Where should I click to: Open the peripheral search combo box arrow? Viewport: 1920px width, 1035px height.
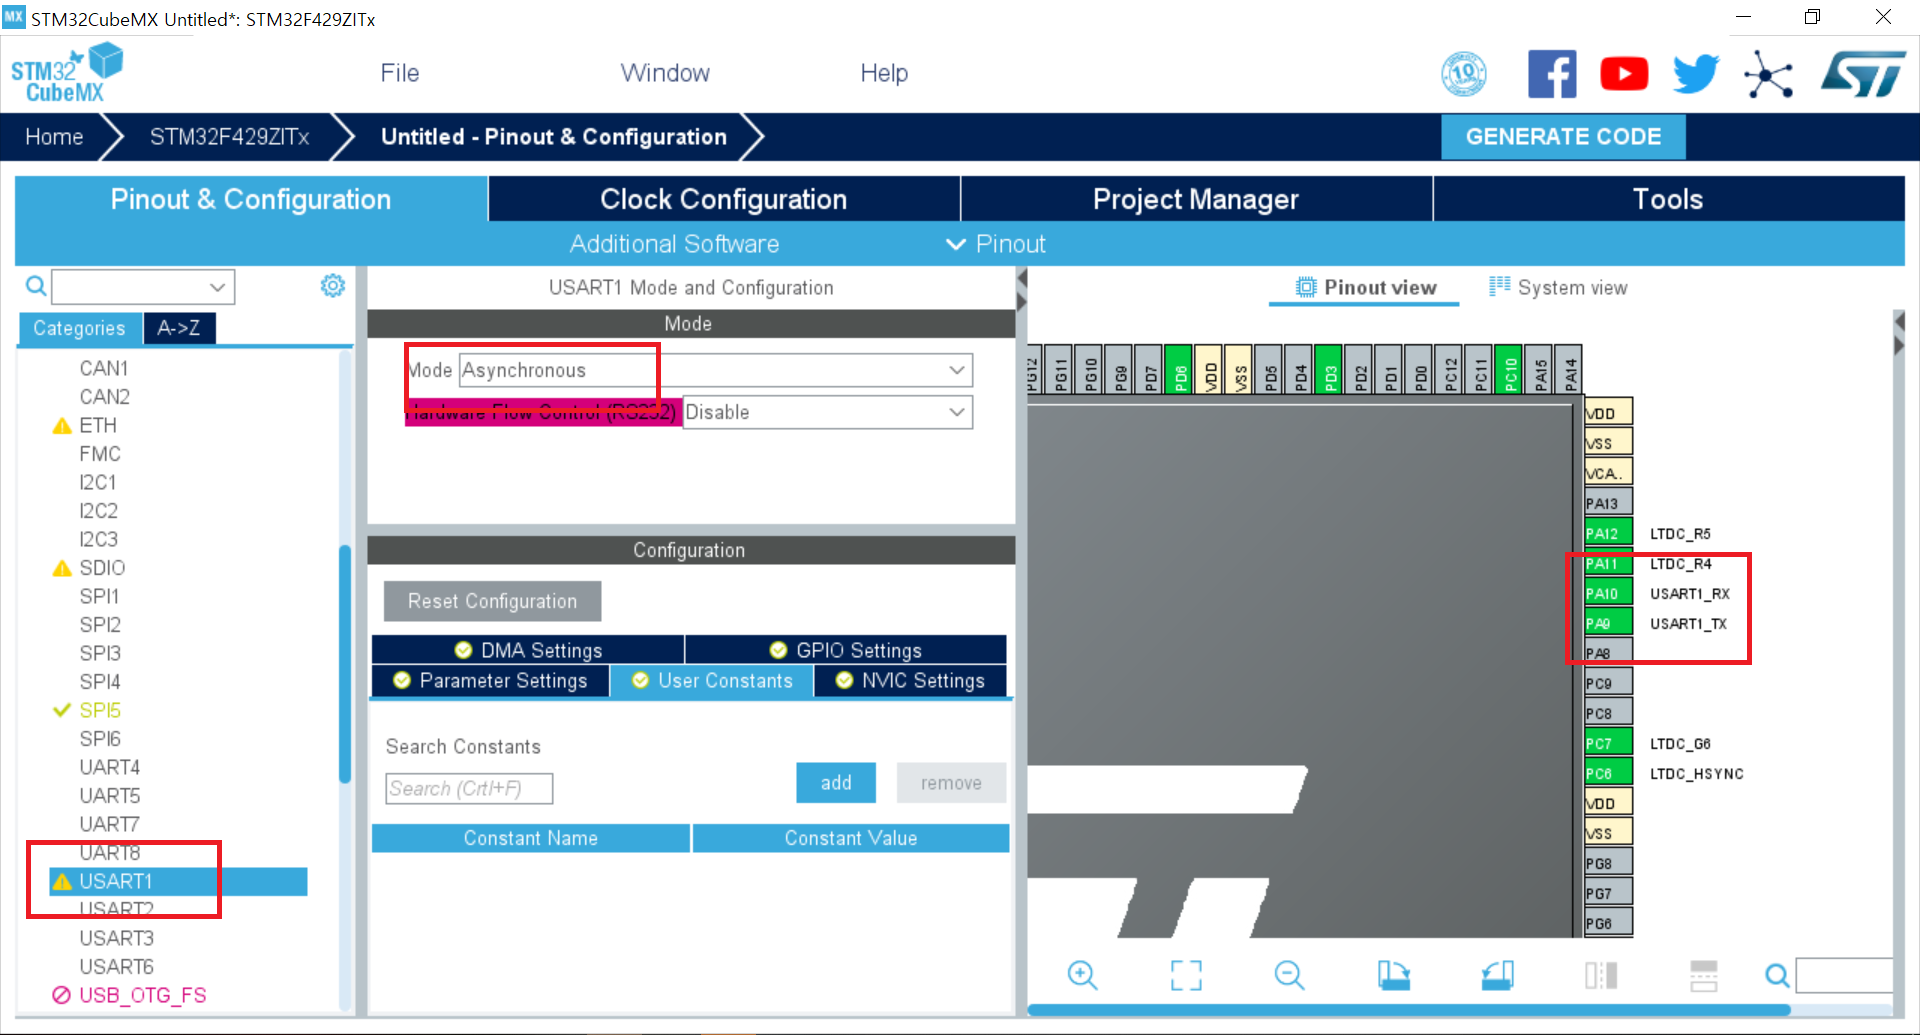pyautogui.click(x=217, y=287)
